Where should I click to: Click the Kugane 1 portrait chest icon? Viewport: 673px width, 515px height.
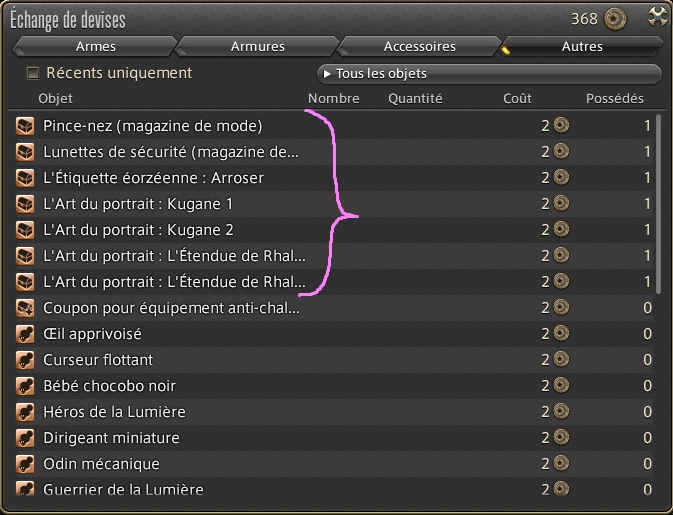25,204
